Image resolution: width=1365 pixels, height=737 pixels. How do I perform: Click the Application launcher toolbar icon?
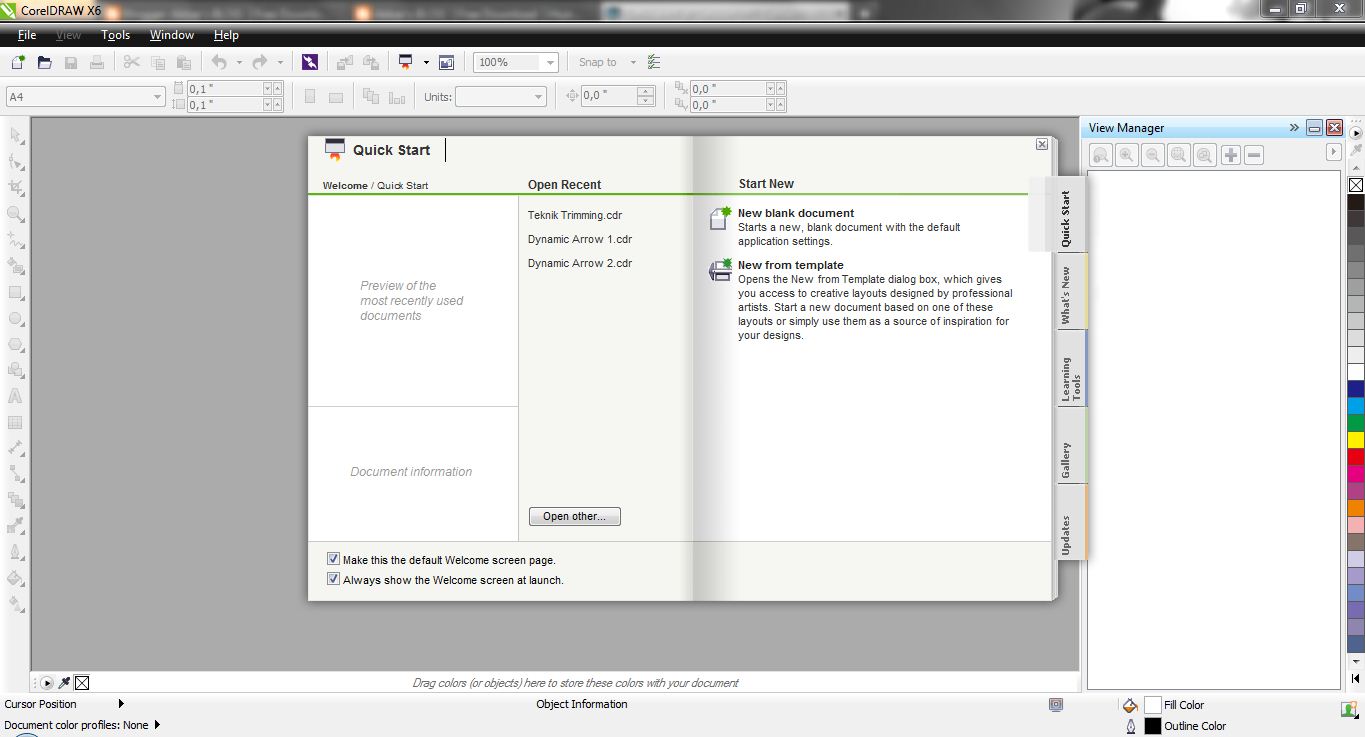coord(405,62)
